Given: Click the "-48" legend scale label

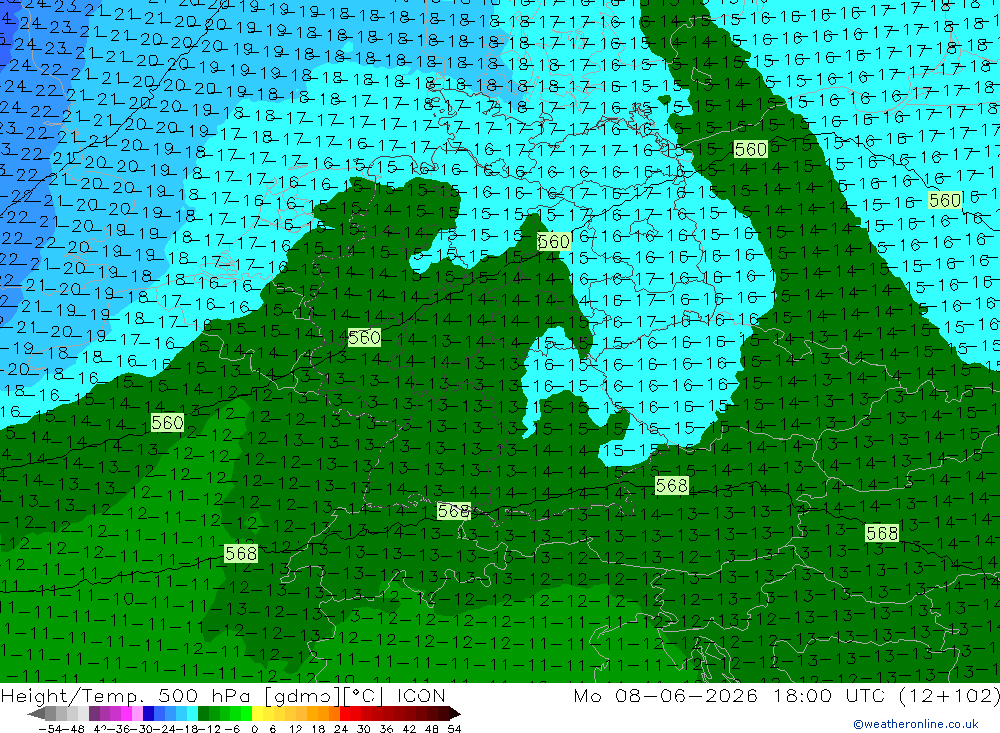Looking at the screenshot, I should click(x=73, y=729).
